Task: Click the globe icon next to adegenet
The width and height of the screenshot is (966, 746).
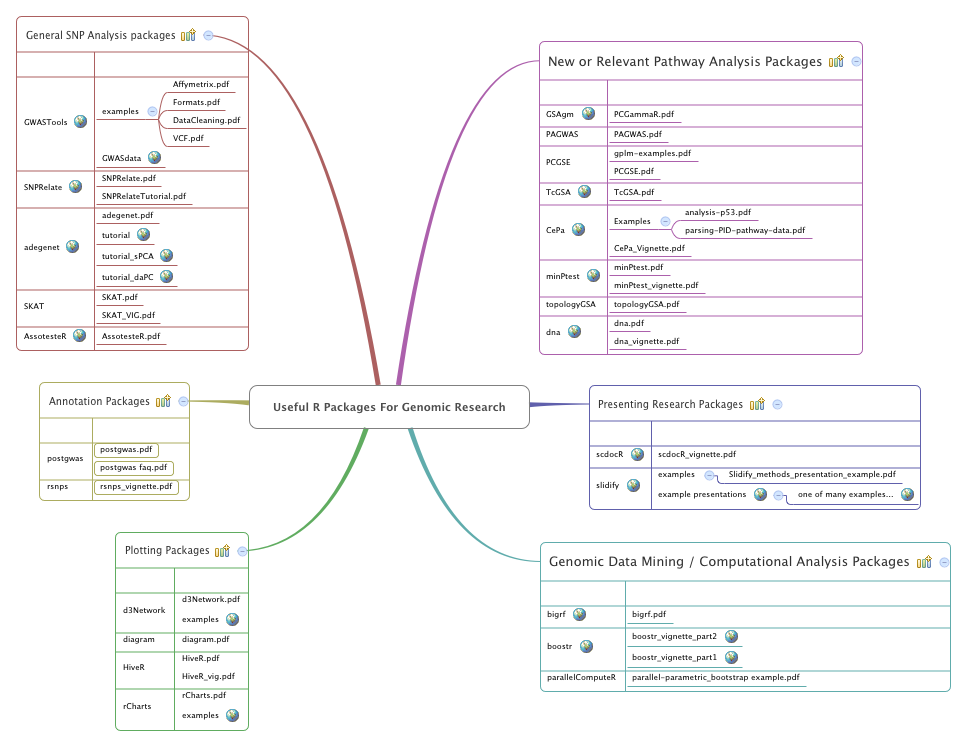Action: [71, 246]
